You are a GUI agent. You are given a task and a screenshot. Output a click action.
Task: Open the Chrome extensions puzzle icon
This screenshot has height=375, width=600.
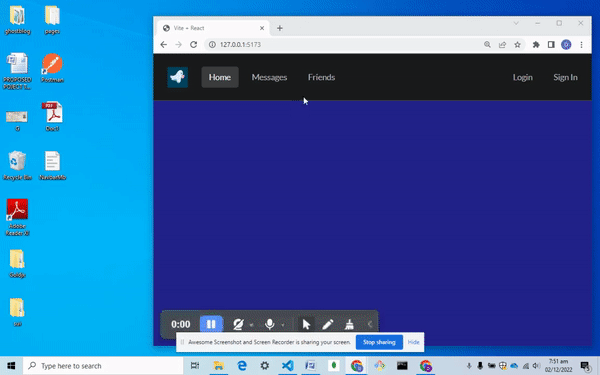tap(536, 44)
